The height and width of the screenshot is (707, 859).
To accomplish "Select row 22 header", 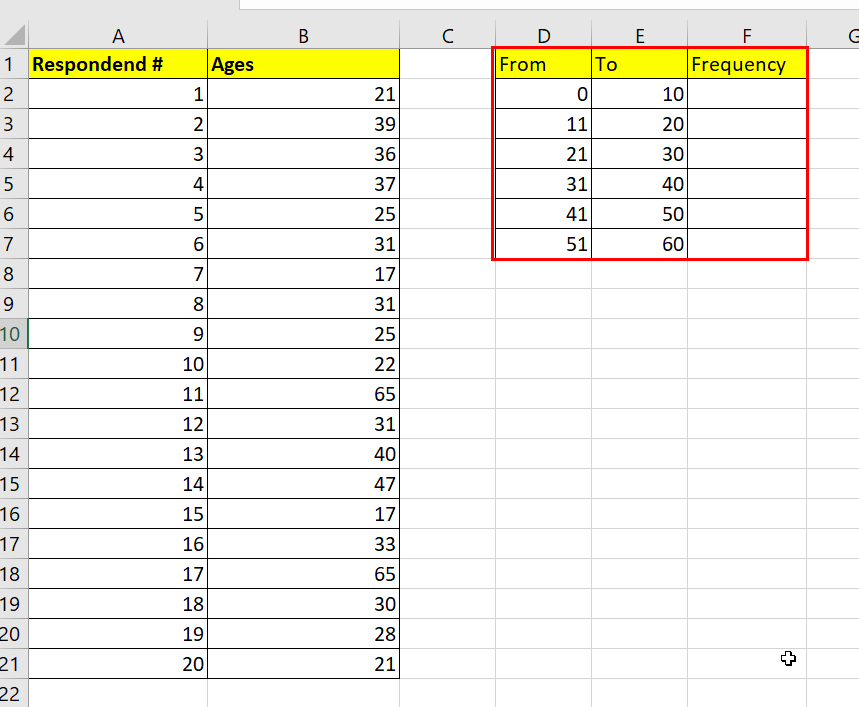I will pyautogui.click(x=14, y=693).
